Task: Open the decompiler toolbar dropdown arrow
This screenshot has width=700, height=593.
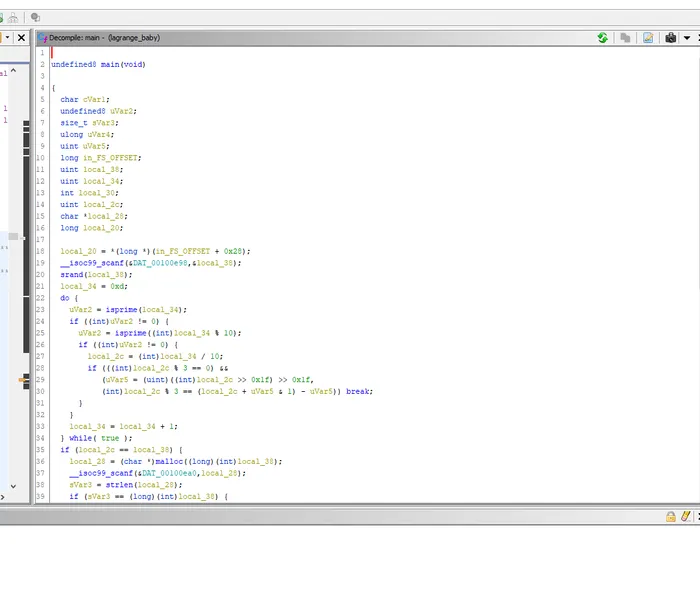Action: point(687,37)
